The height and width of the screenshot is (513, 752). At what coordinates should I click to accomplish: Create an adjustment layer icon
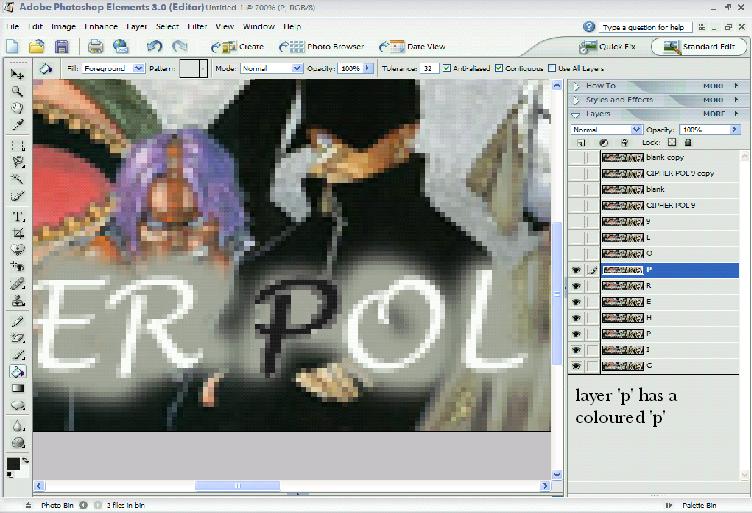coord(604,143)
